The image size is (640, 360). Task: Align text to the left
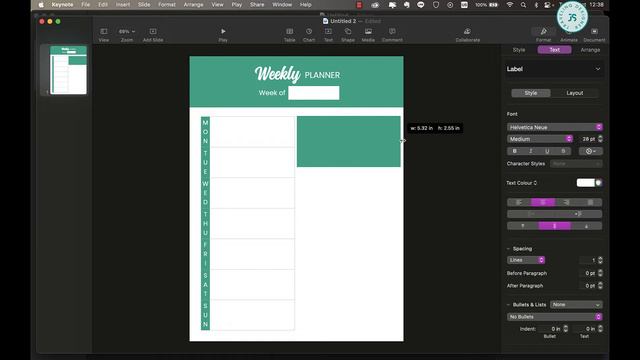tap(519, 202)
